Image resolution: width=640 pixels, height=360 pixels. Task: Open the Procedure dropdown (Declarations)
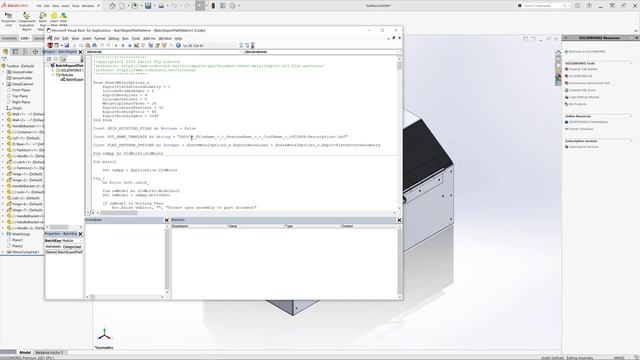tap(398, 52)
